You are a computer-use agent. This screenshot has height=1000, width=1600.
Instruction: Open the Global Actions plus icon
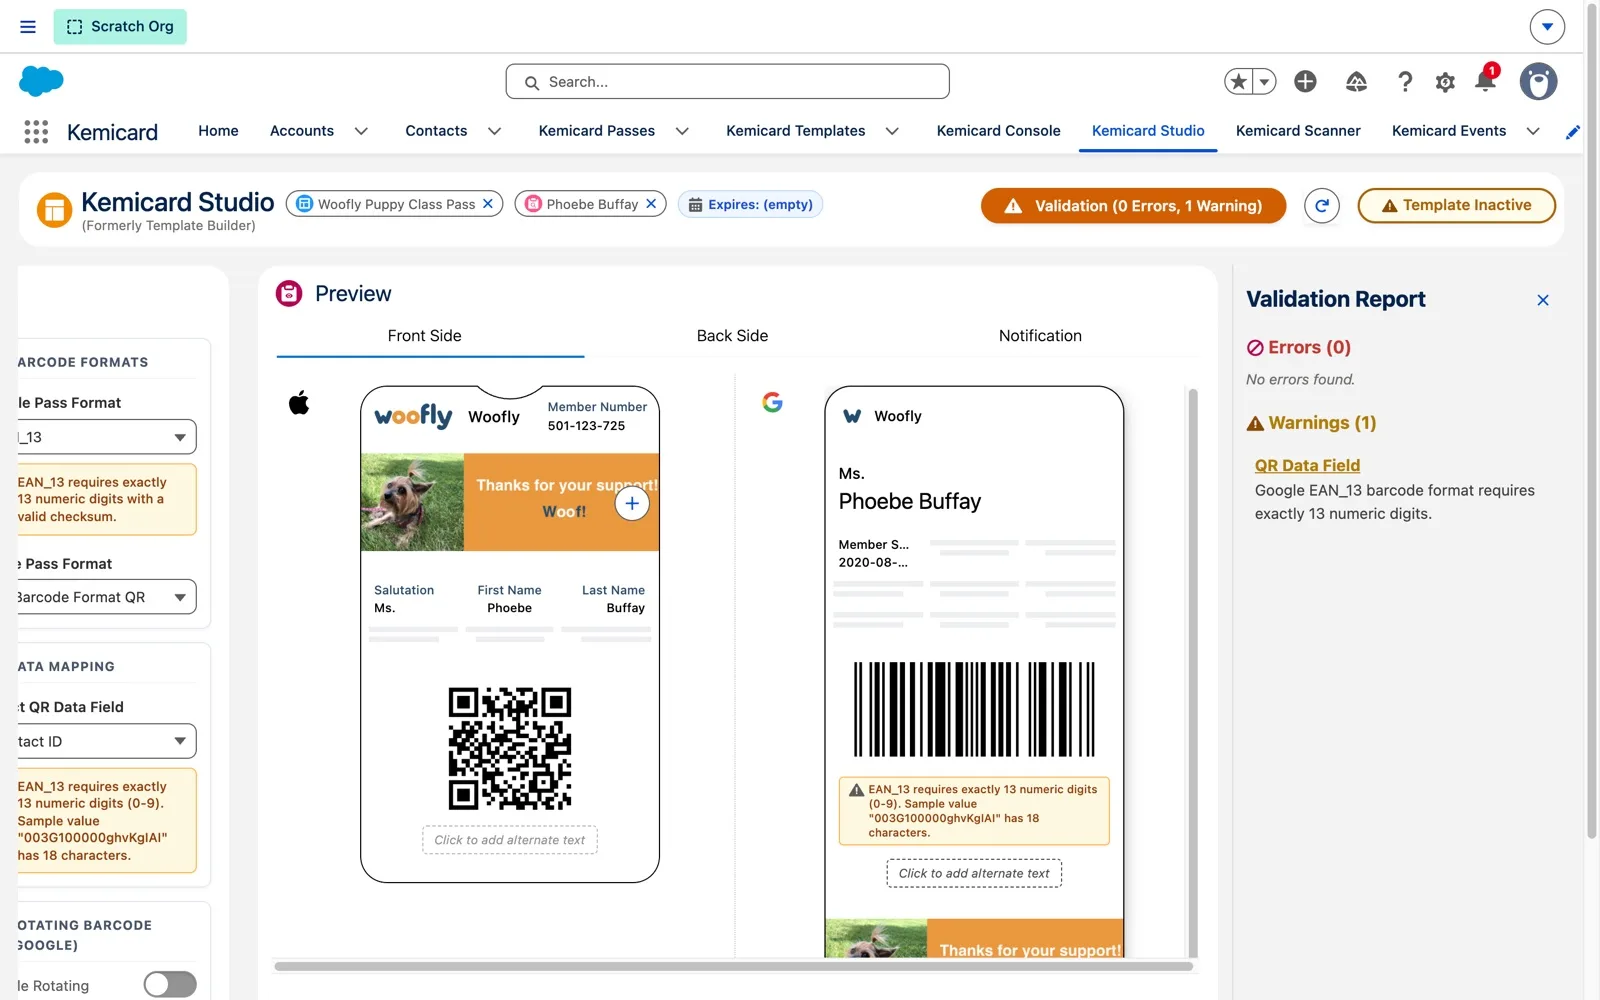[x=1305, y=82]
